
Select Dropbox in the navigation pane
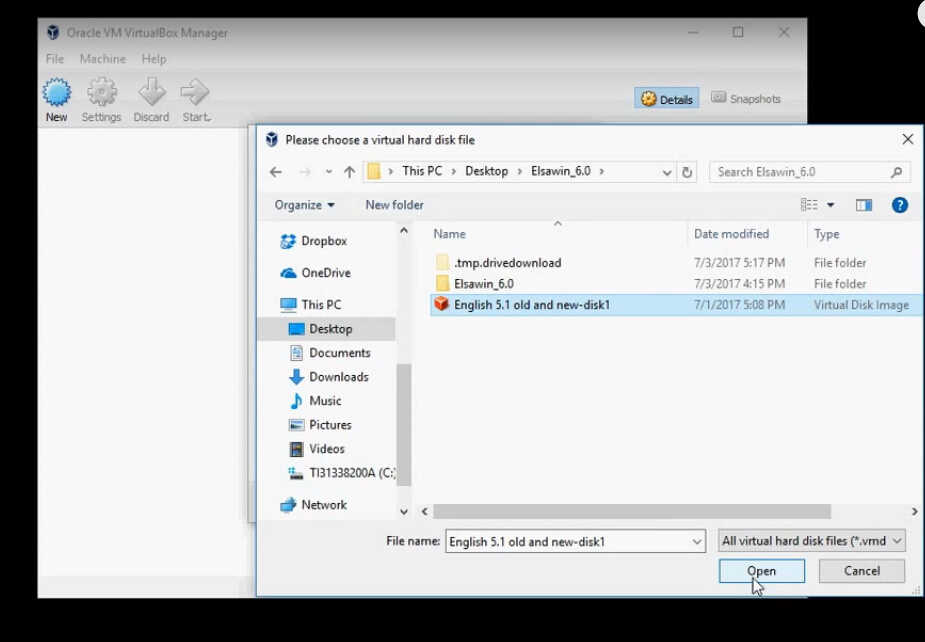click(313, 241)
